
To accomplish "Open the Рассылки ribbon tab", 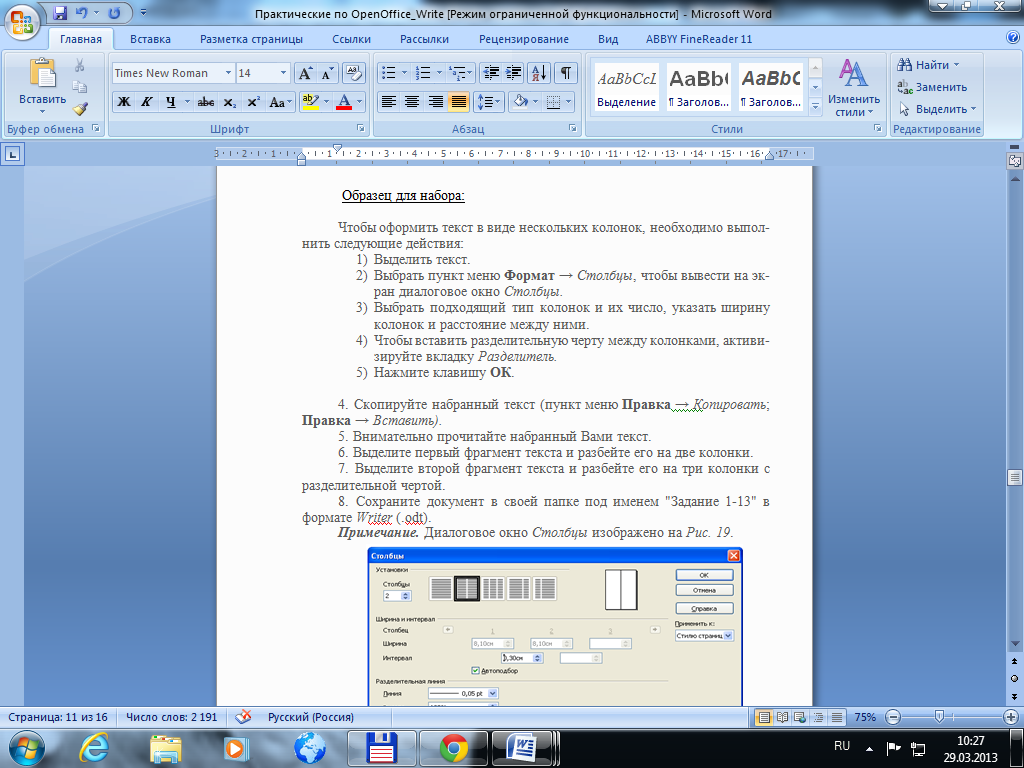I will [x=424, y=39].
